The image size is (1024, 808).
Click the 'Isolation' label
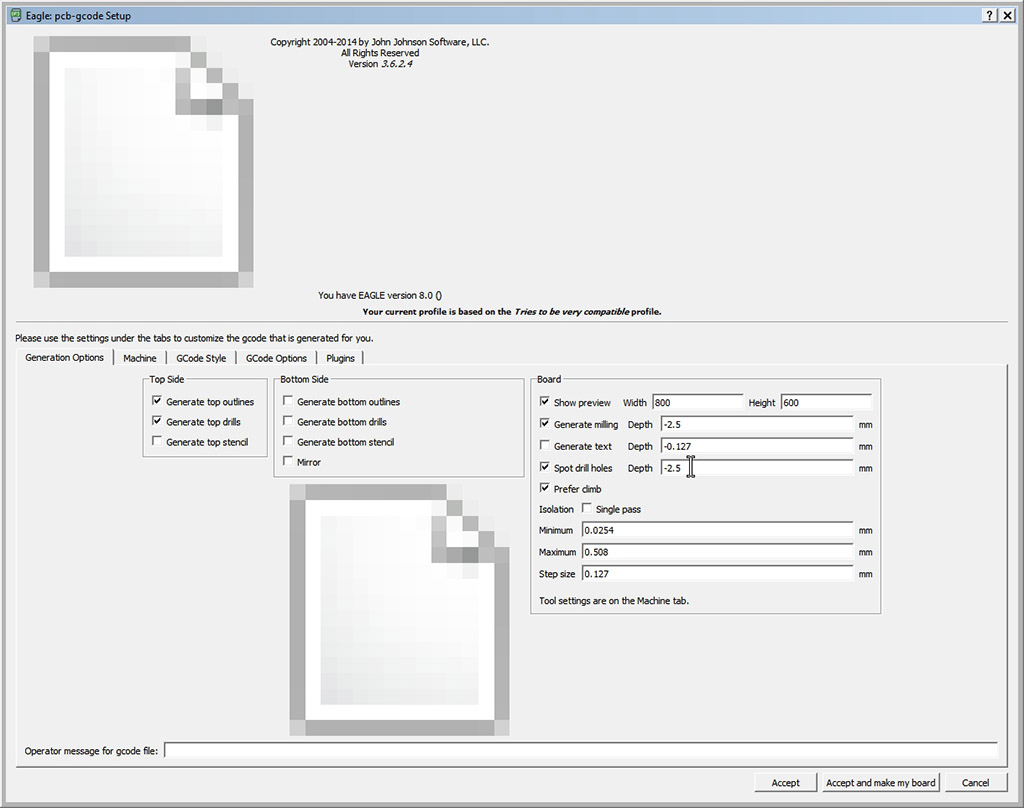(556, 509)
